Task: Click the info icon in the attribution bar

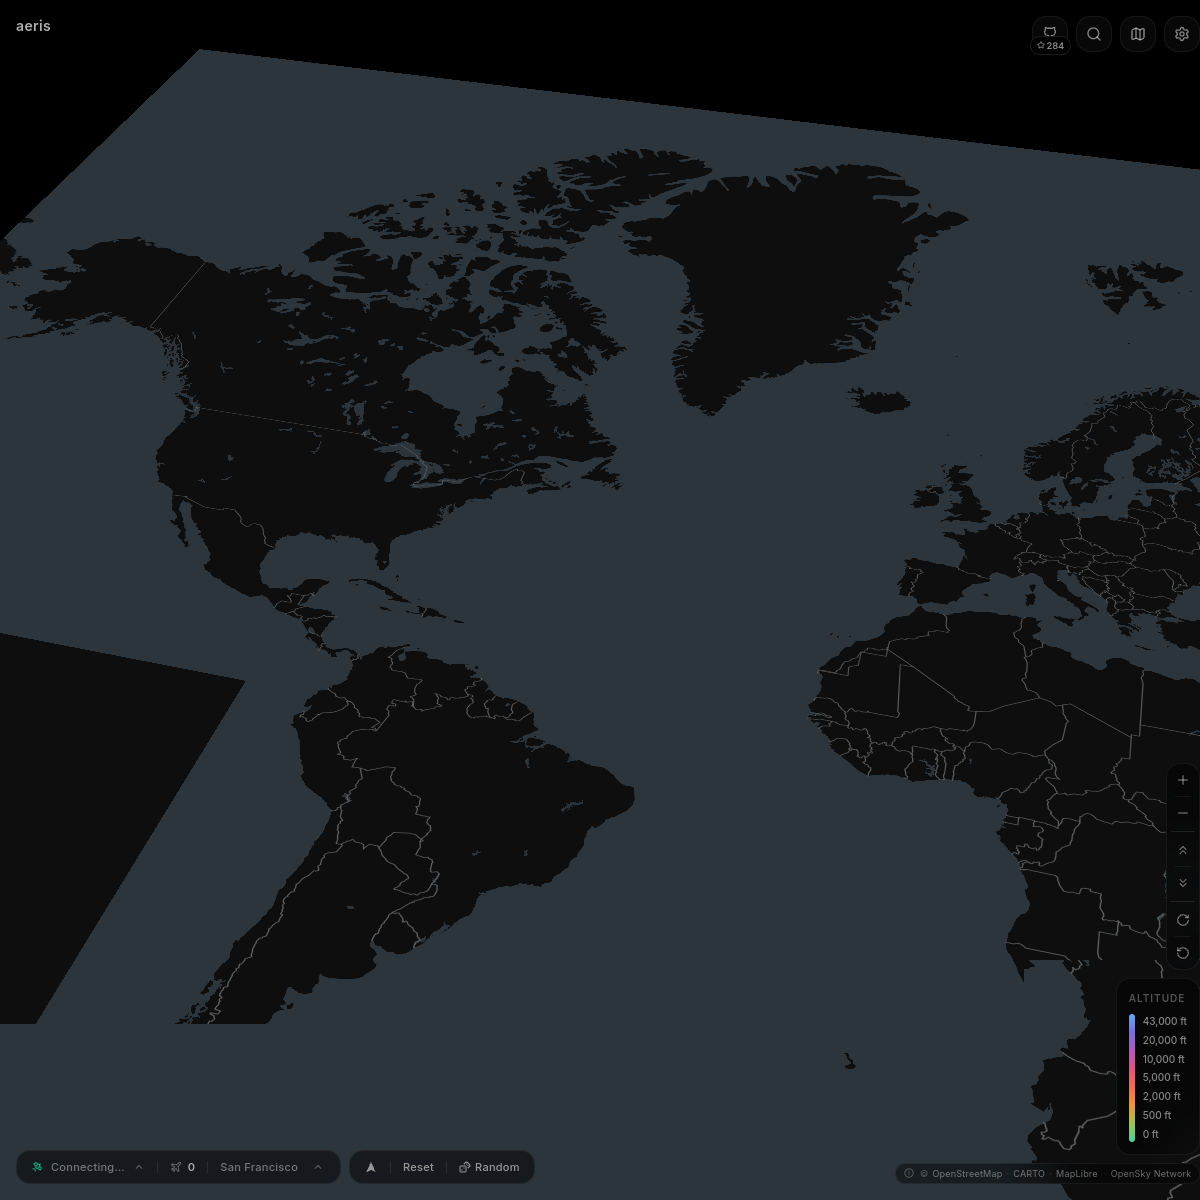Action: [x=909, y=1173]
